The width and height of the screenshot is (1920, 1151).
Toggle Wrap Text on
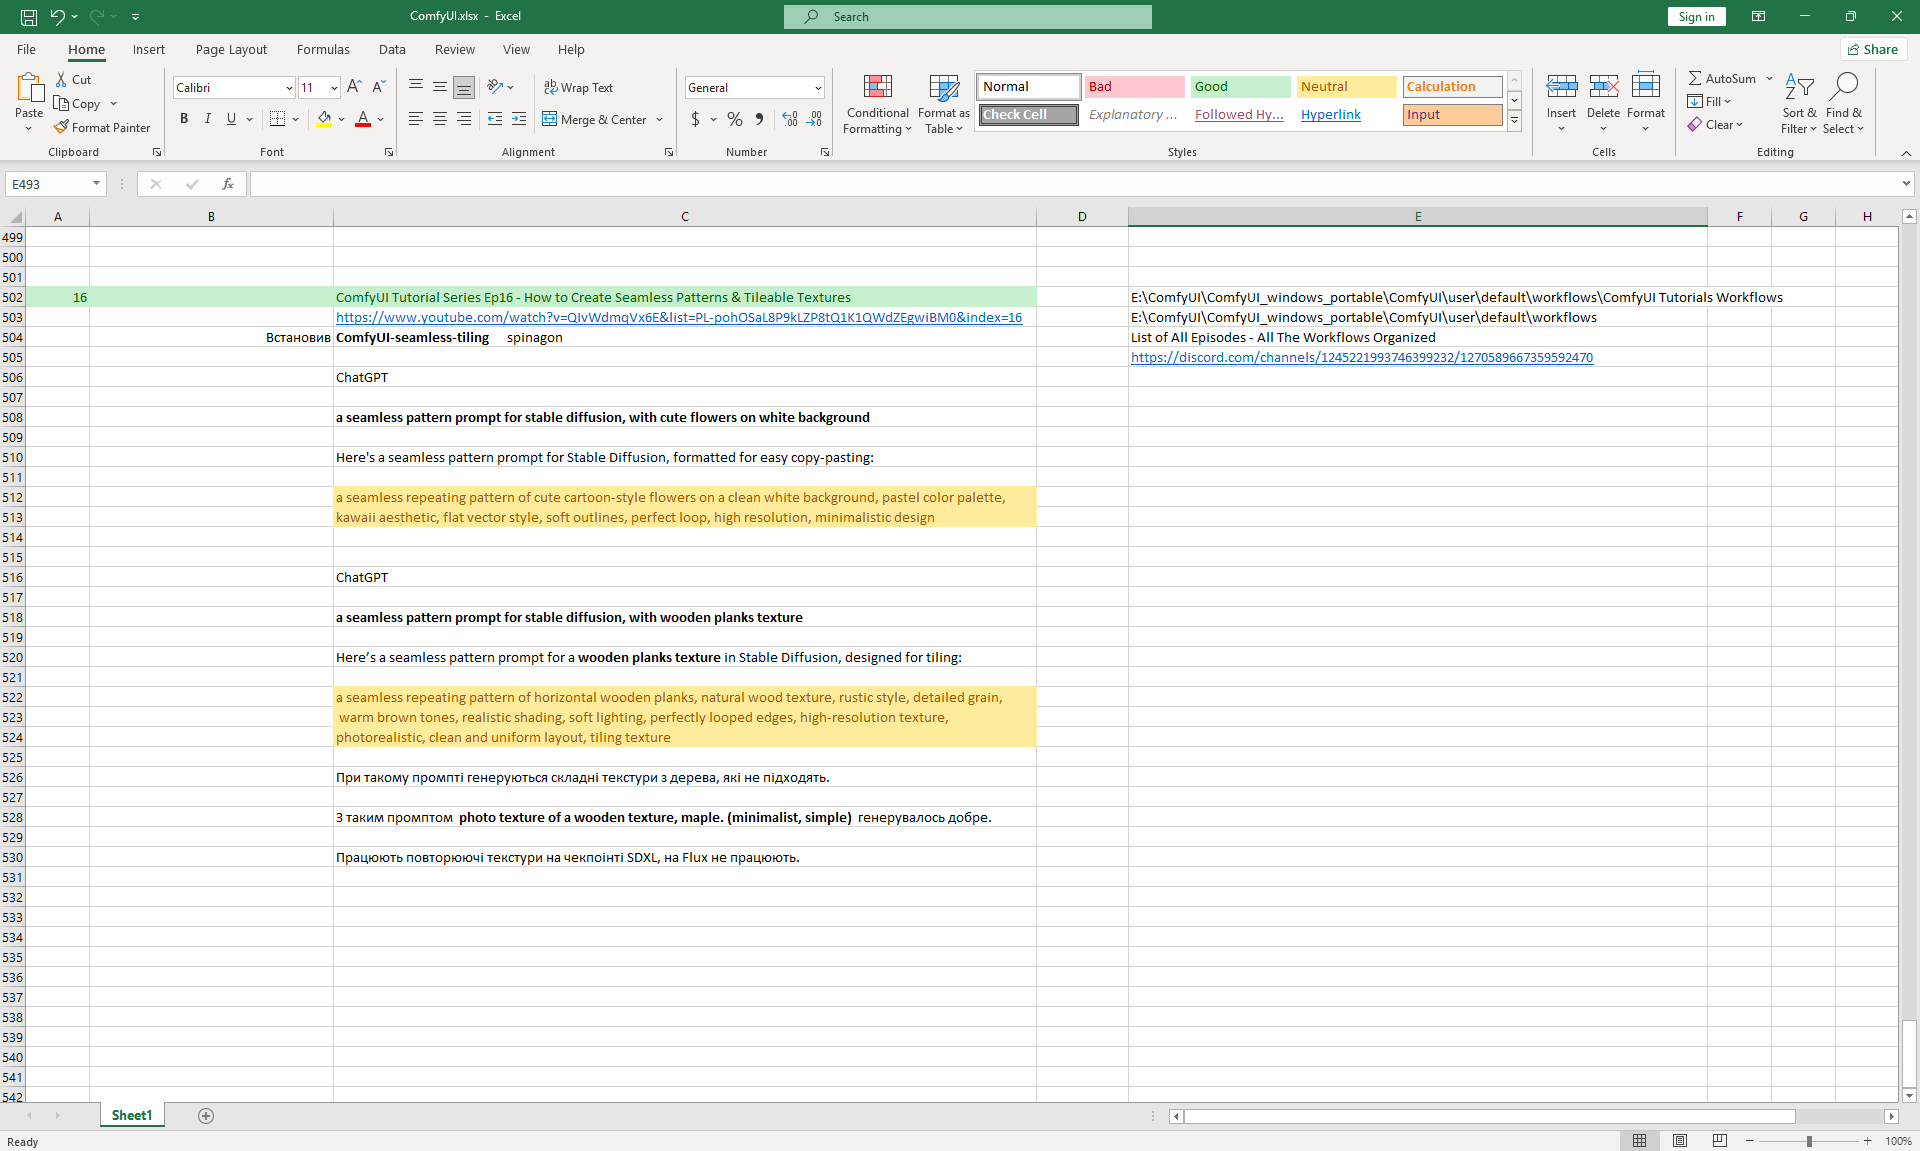coord(578,88)
